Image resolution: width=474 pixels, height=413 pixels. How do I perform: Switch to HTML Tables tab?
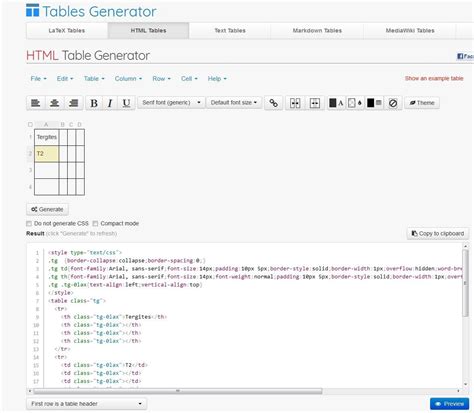tap(148, 31)
